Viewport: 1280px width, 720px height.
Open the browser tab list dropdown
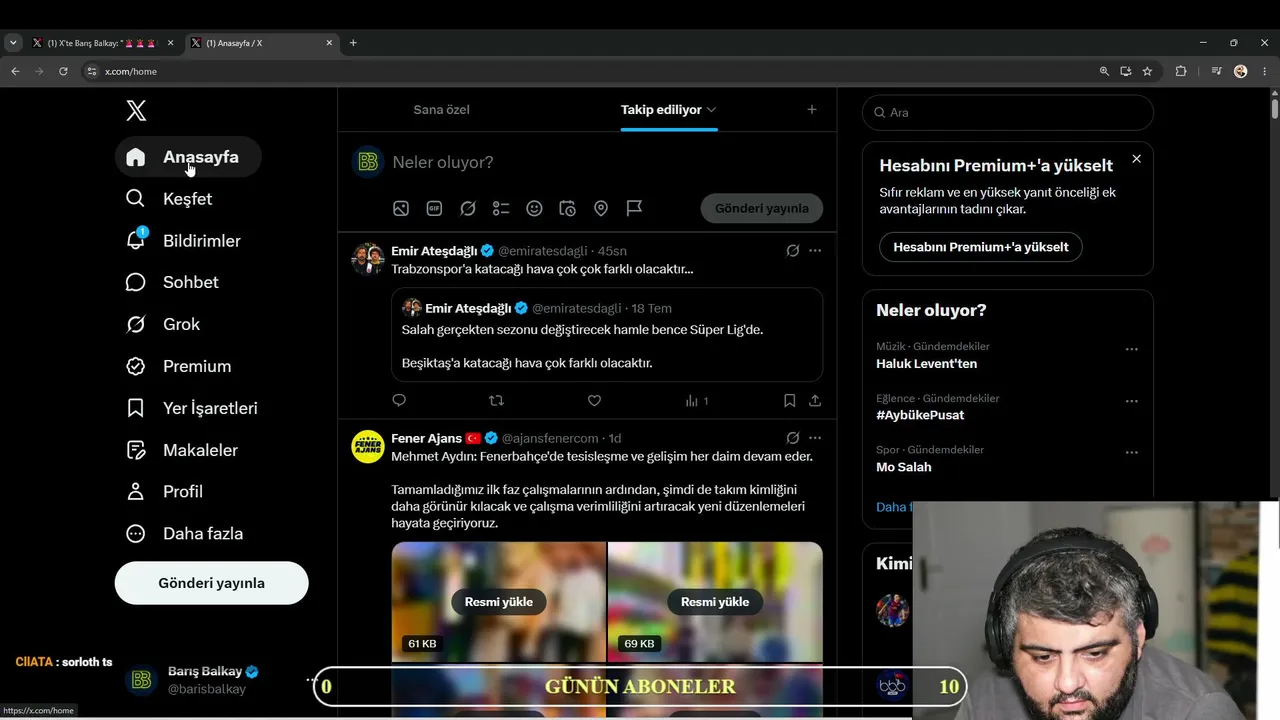point(13,43)
